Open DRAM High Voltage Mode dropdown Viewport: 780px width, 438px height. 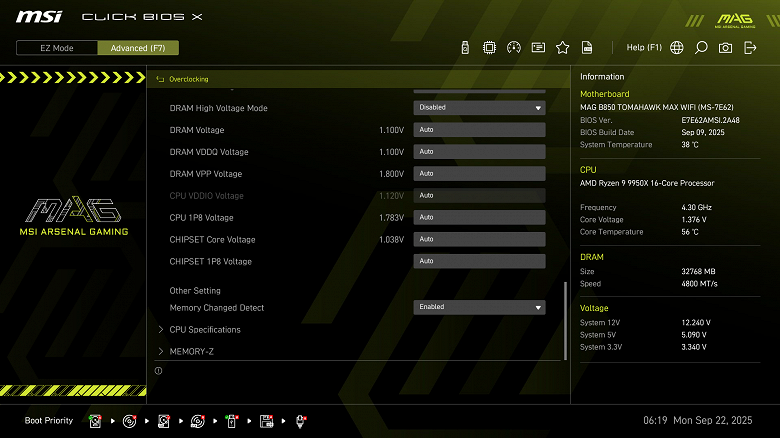click(479, 108)
